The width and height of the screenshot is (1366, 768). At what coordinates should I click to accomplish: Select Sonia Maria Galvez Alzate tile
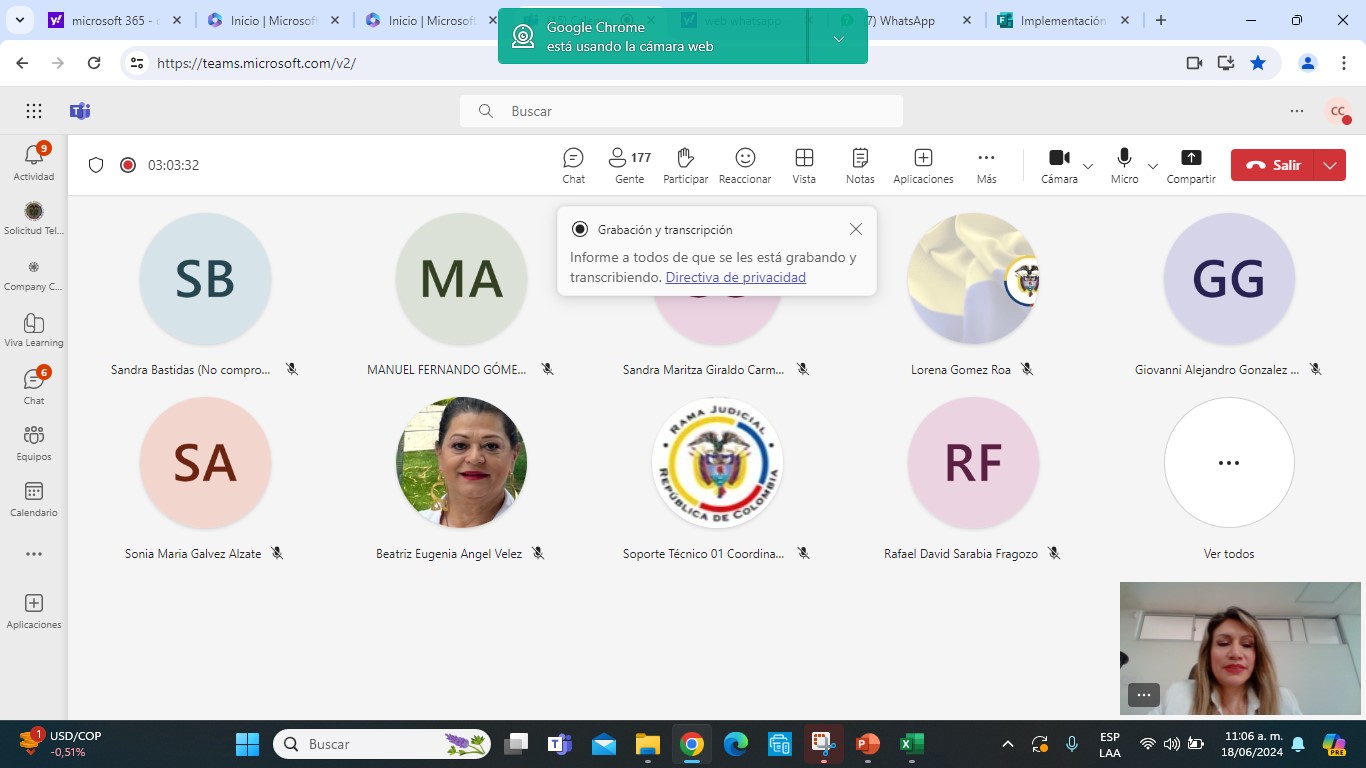tap(205, 479)
